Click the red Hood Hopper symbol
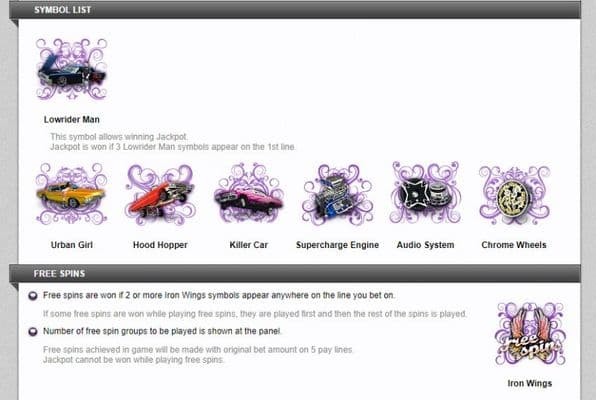 (x=160, y=195)
